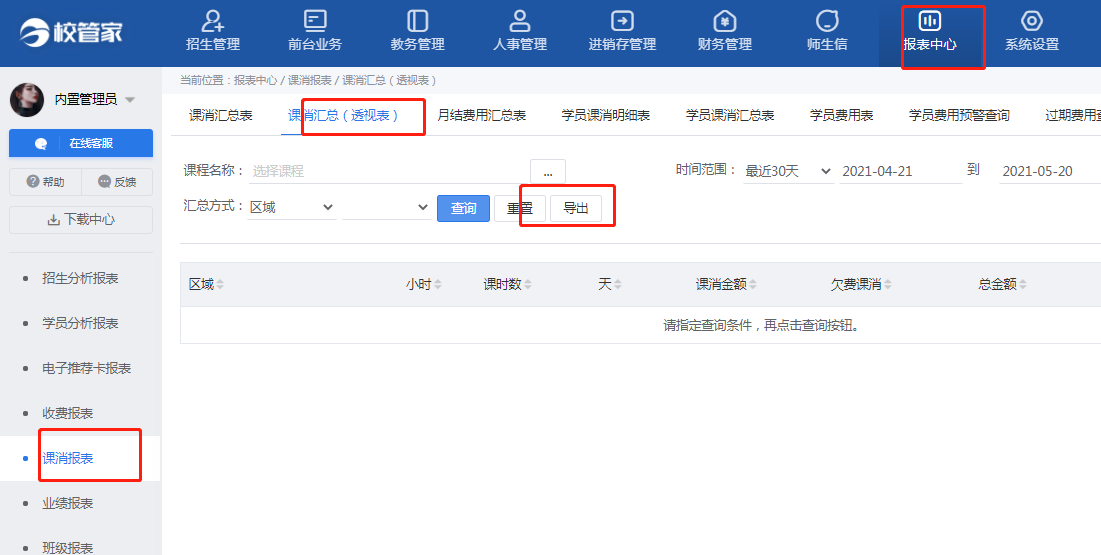Switch to the 课消汇总（透视表） tab
Viewport: 1101px width, 555px height.
pos(343,115)
